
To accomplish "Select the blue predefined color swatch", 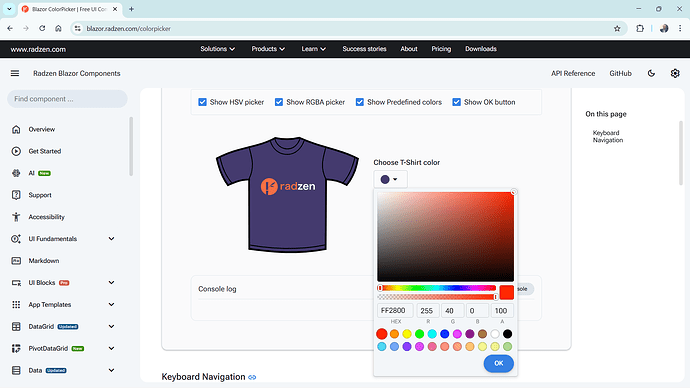I will pyautogui.click(x=444, y=334).
